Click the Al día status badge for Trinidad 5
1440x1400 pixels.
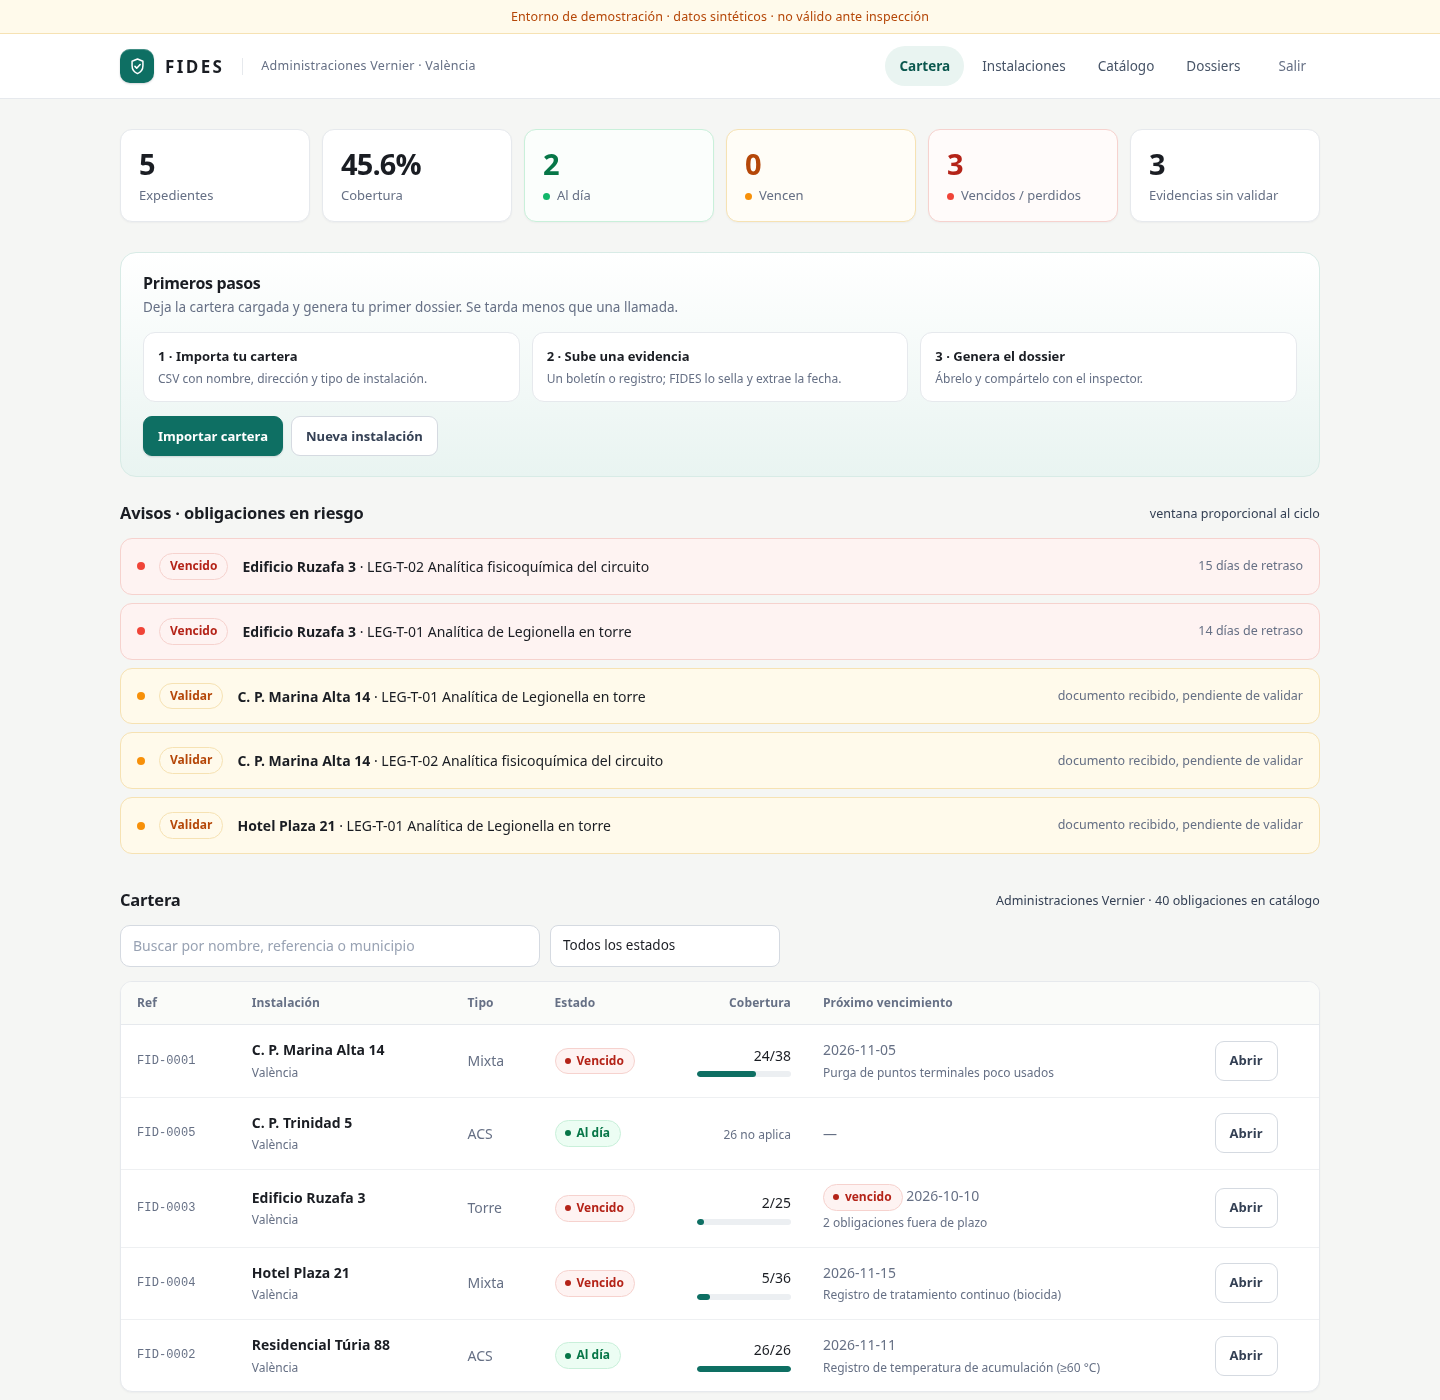[x=588, y=1133]
